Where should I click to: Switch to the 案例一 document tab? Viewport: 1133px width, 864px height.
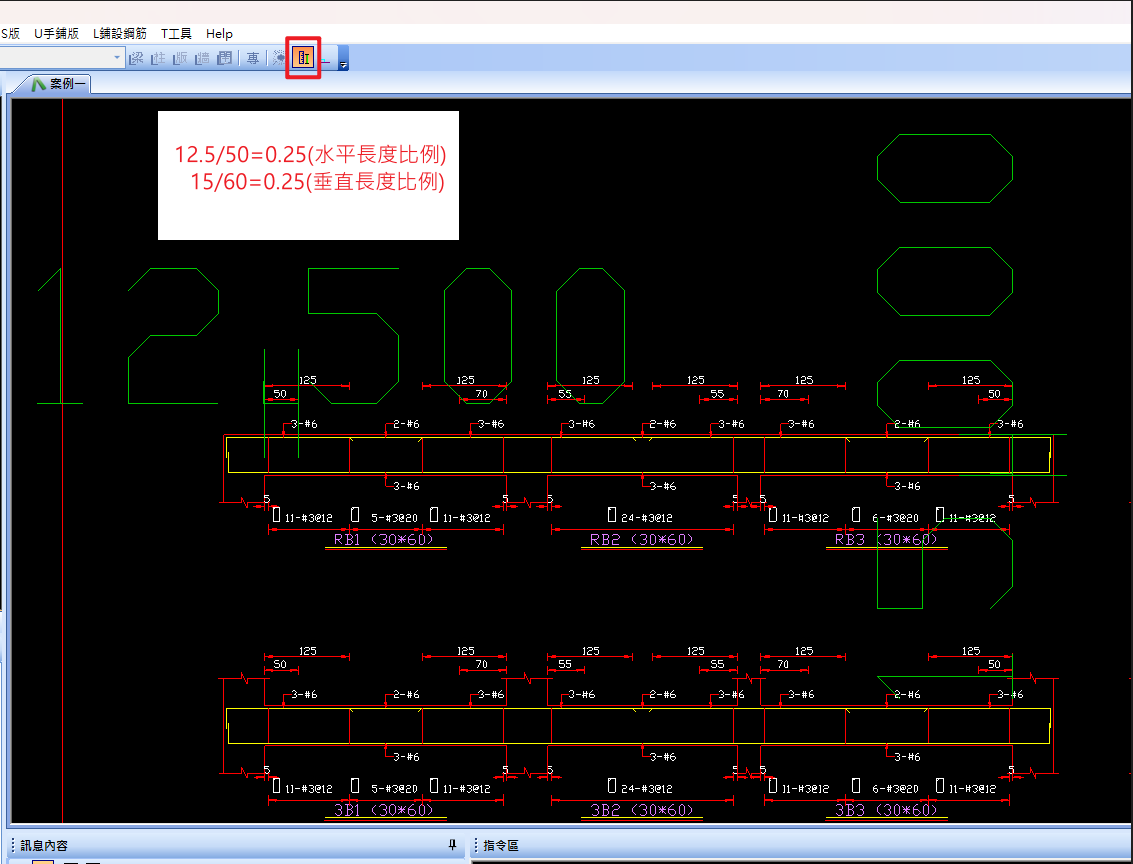[x=60, y=85]
